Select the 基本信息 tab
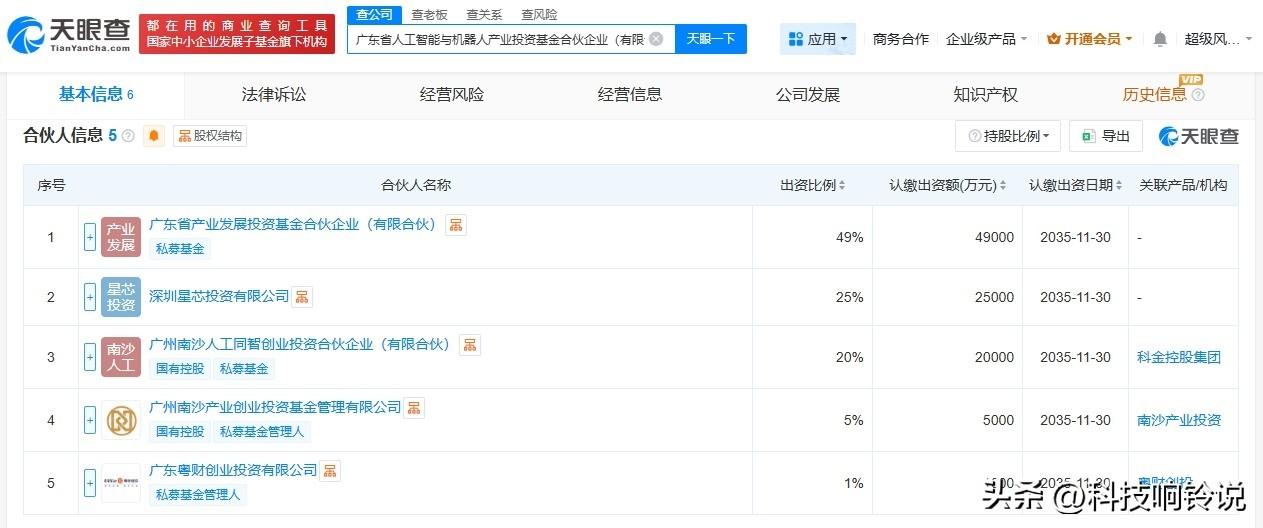Screen dimensions: 1263x528 click(96, 94)
